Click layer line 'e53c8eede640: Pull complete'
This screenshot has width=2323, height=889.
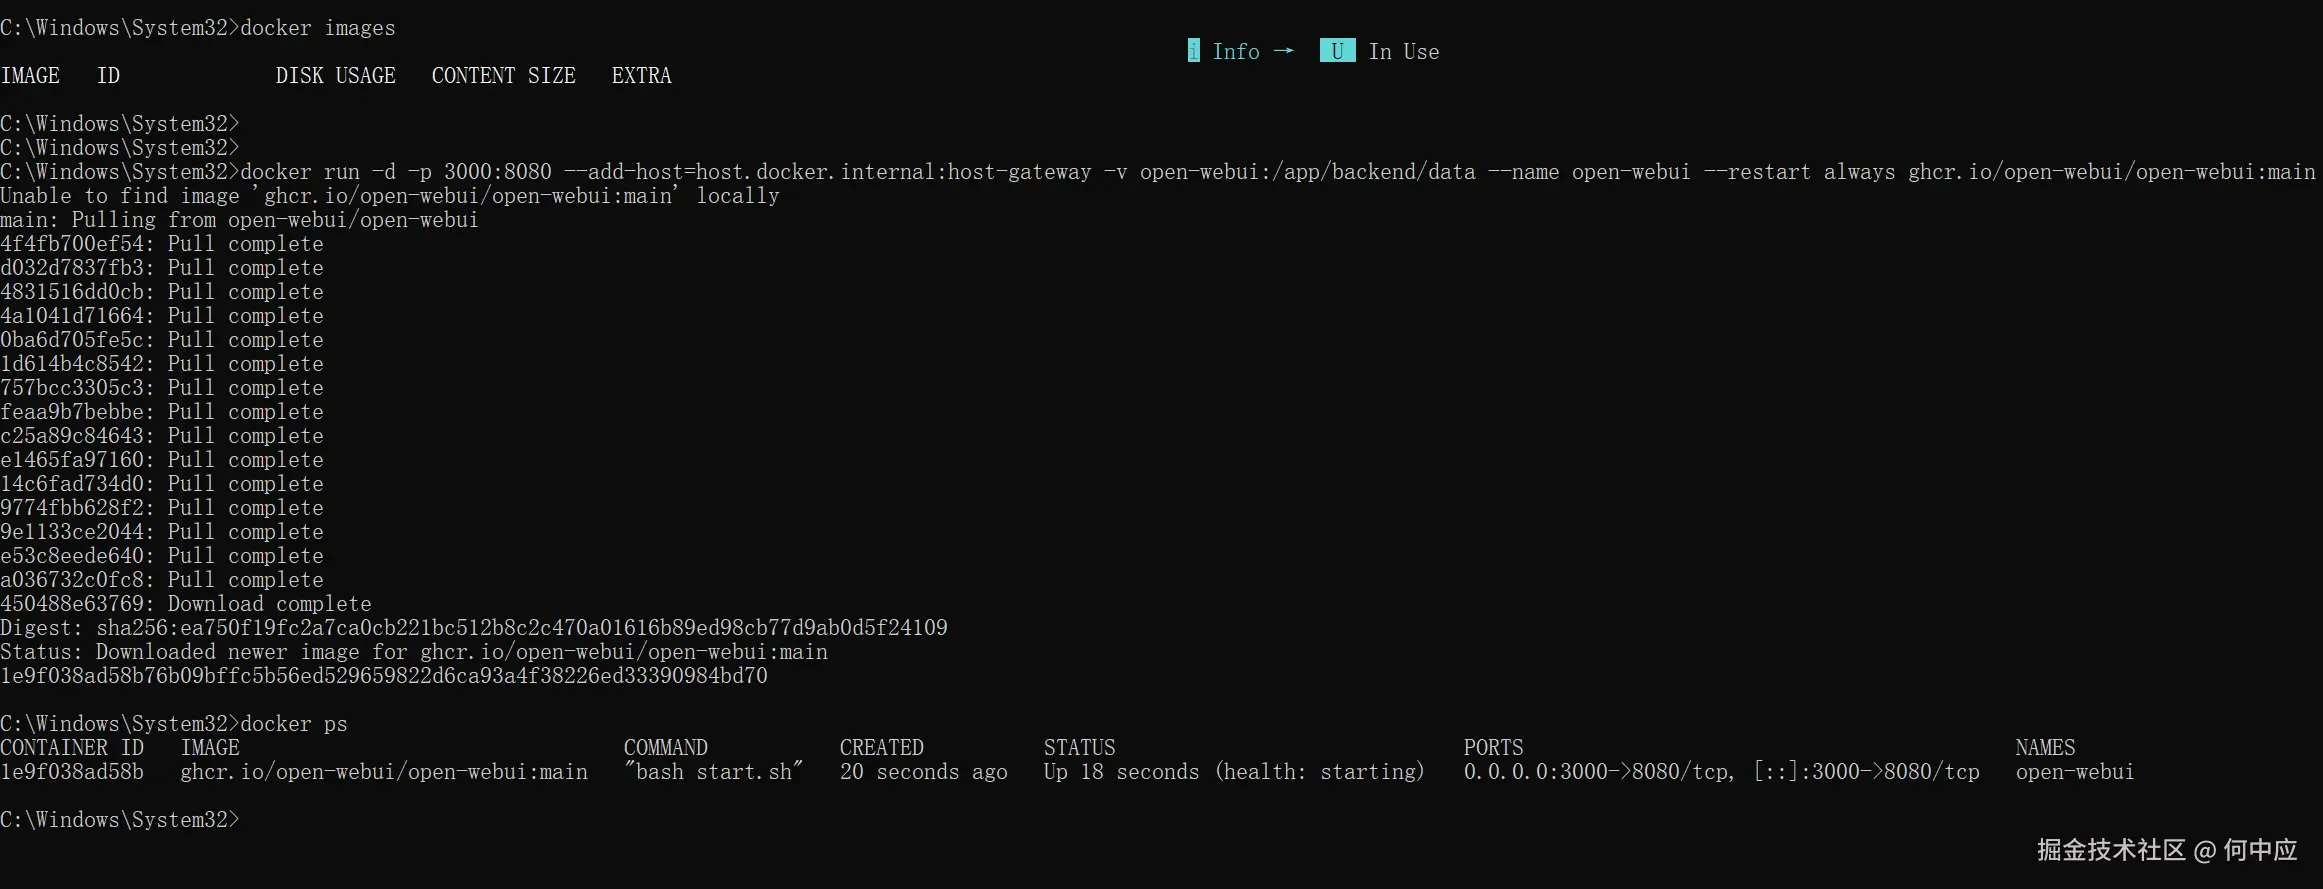162,556
